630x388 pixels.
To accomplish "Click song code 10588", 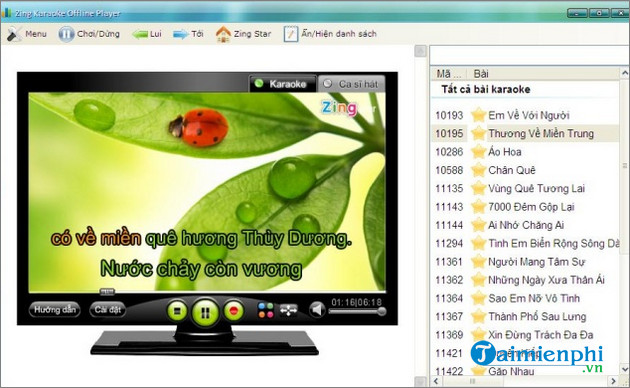I will (449, 170).
